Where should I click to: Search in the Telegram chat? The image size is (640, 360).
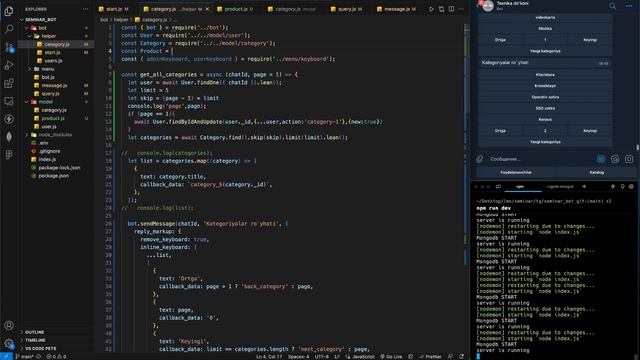[x=613, y=6]
